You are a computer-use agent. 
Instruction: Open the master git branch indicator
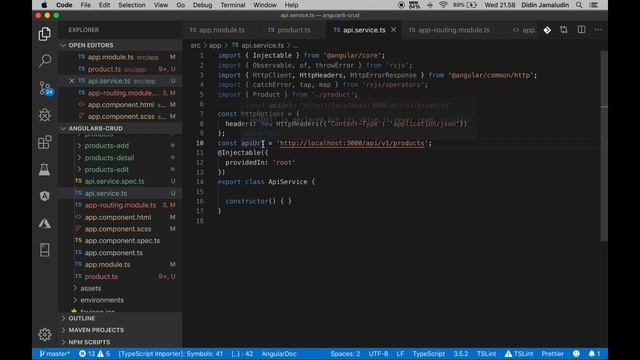tap(55, 354)
